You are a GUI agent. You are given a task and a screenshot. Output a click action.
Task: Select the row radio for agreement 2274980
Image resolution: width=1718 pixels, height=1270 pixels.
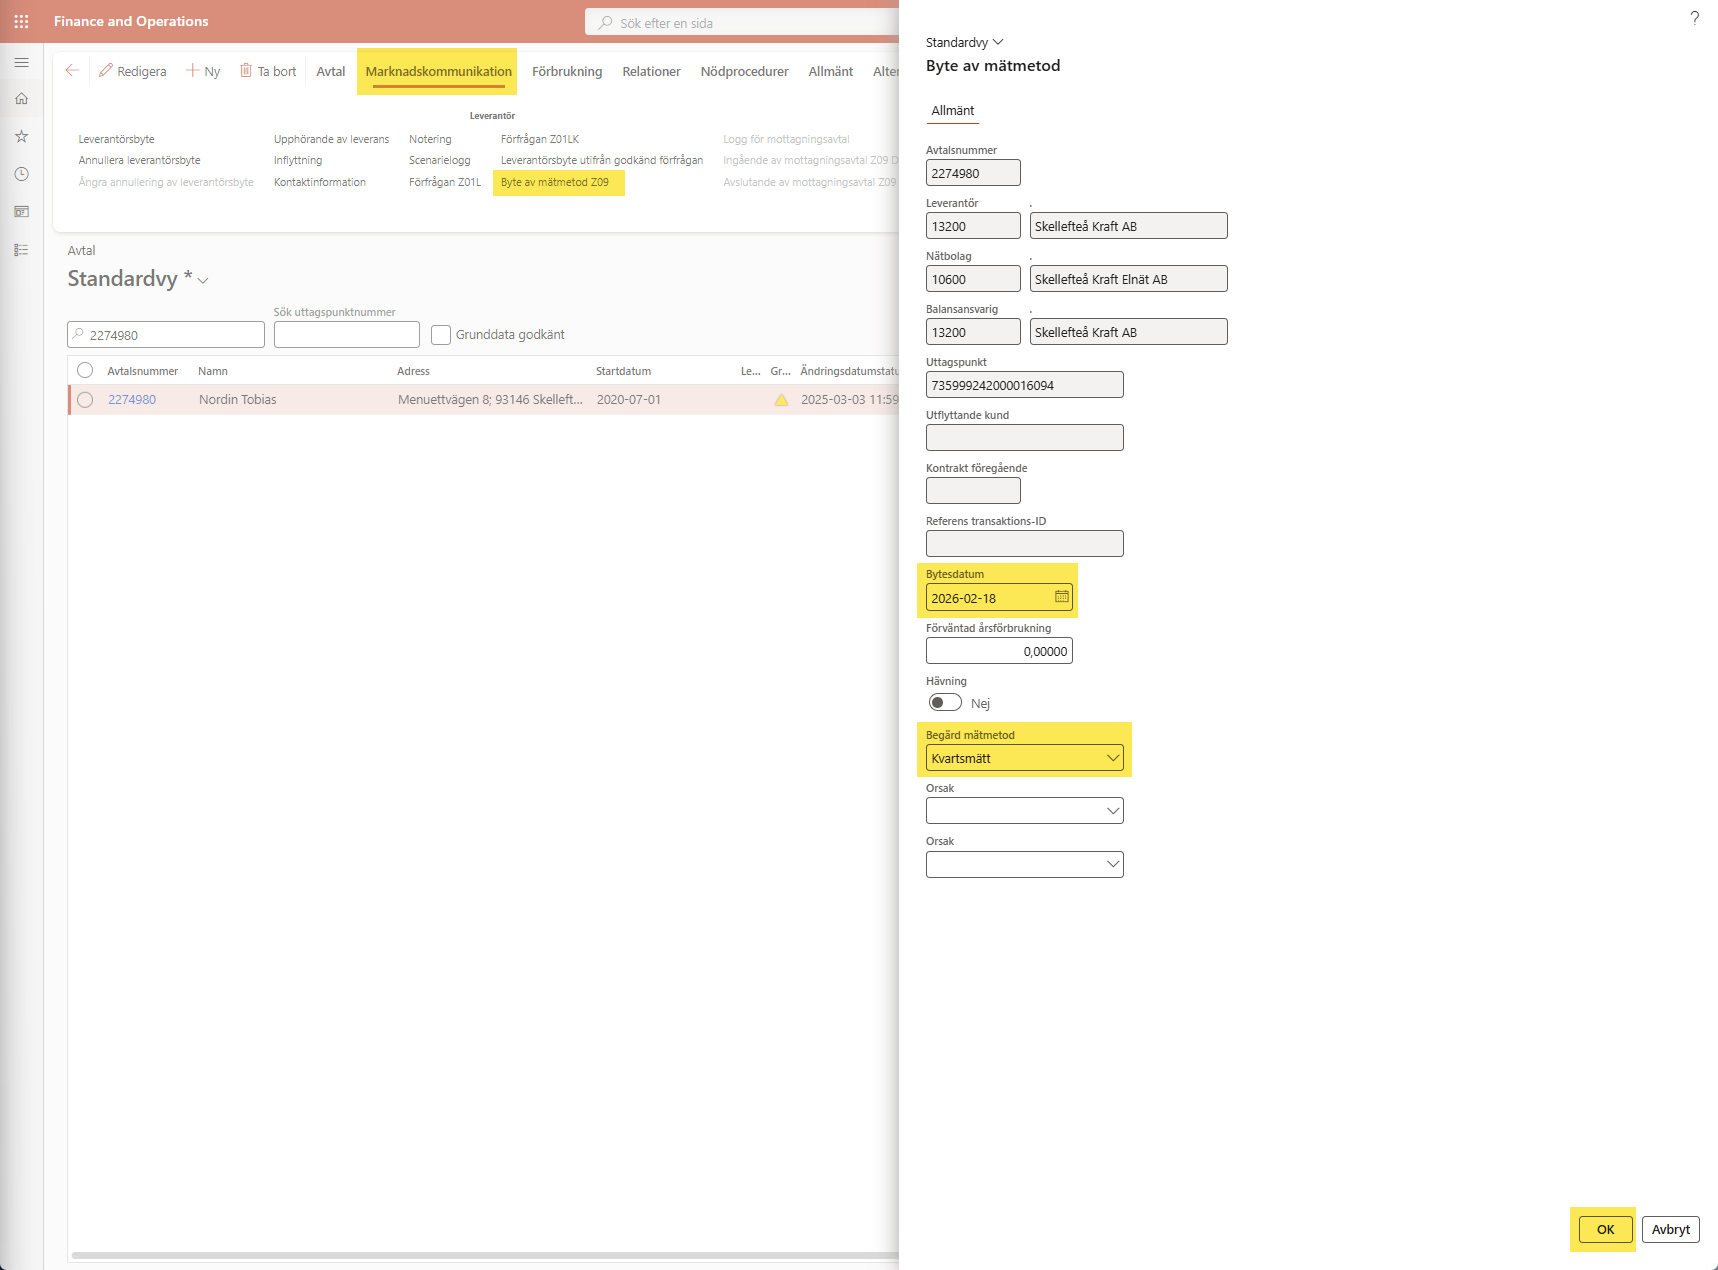(85, 400)
